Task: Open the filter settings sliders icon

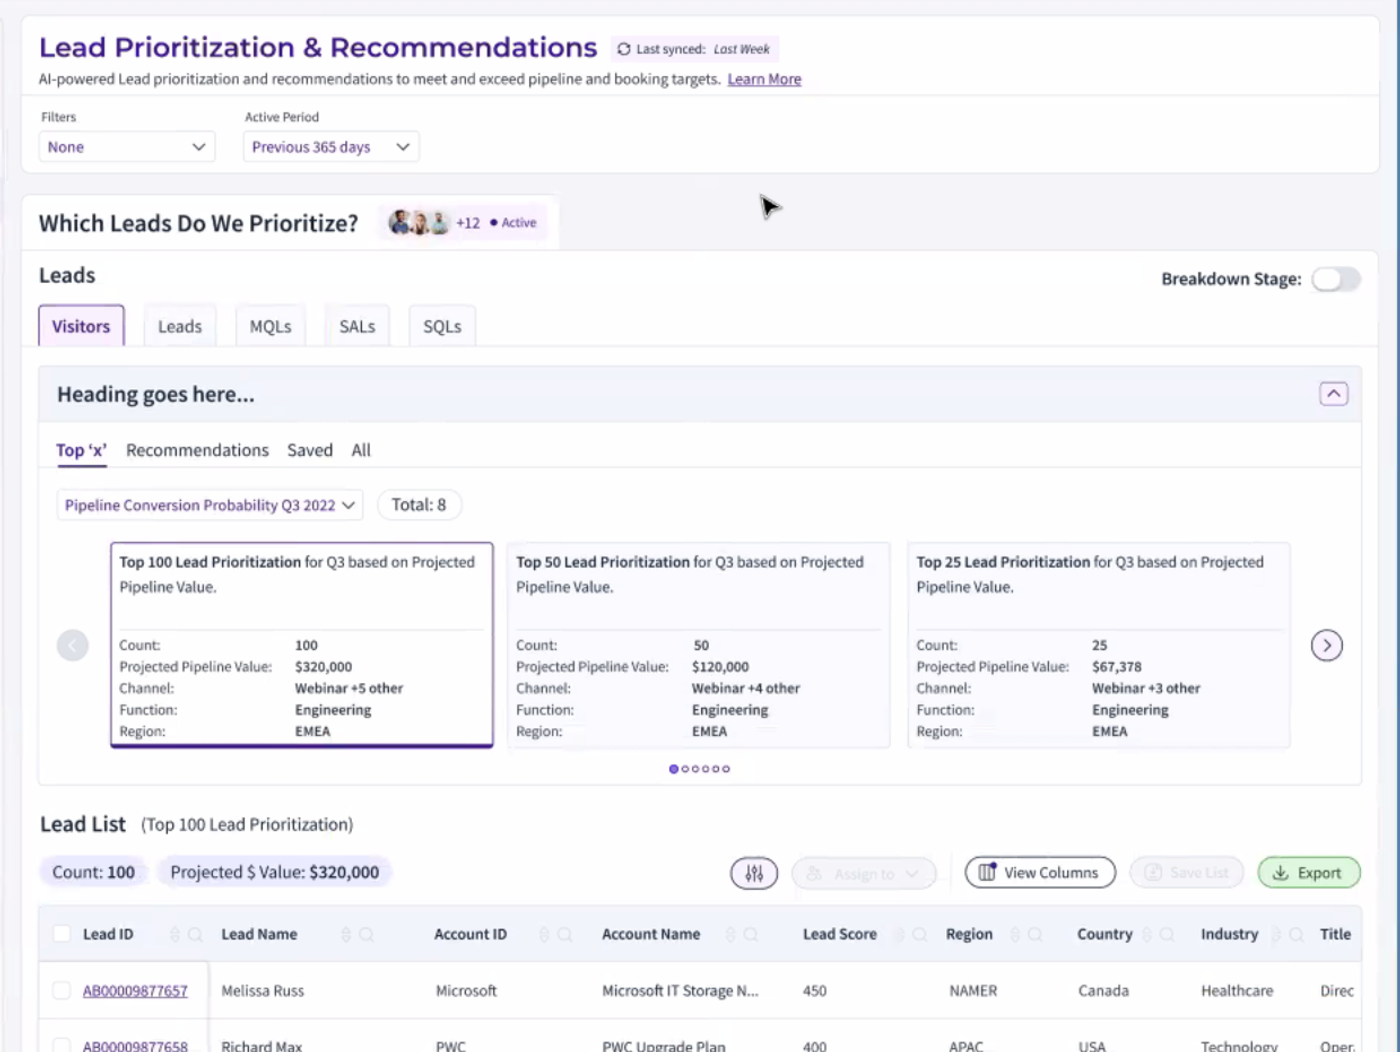Action: (x=754, y=873)
